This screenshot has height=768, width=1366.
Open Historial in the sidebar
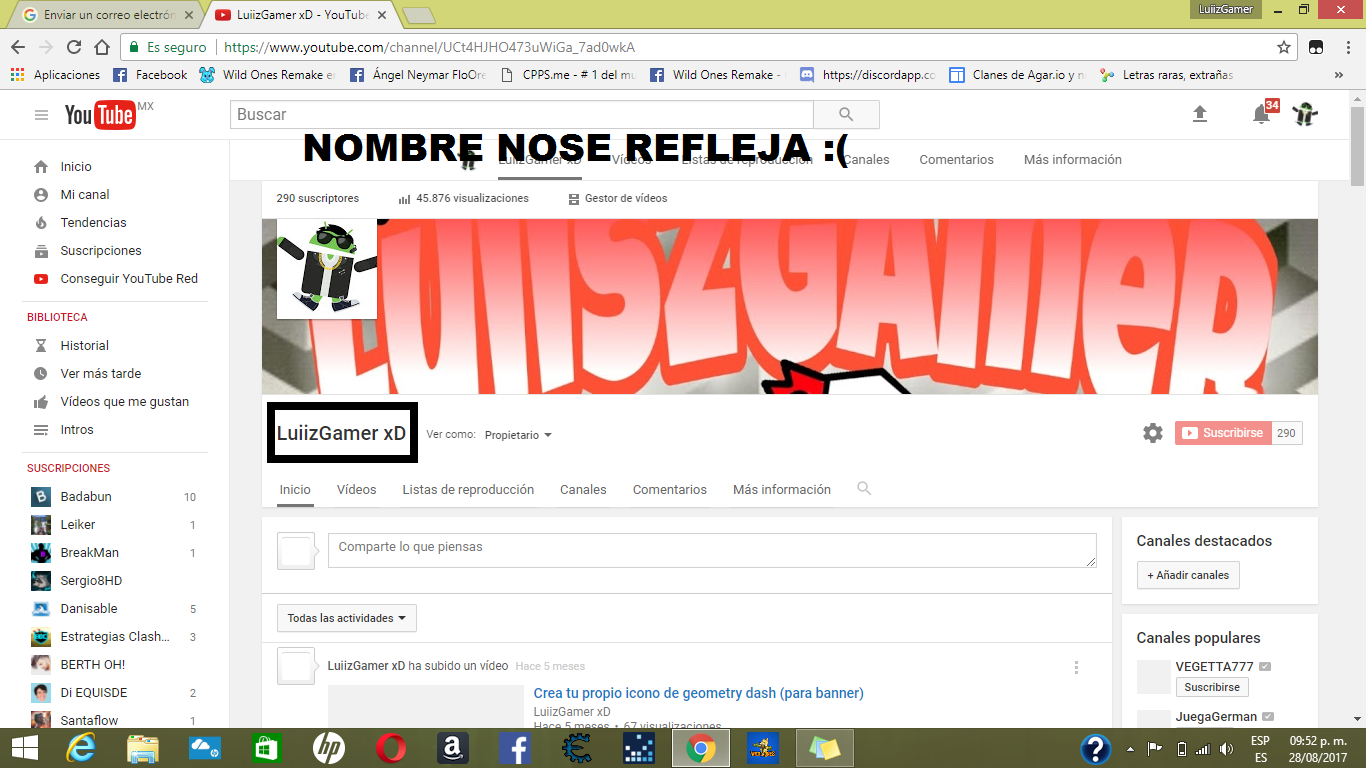coord(84,346)
